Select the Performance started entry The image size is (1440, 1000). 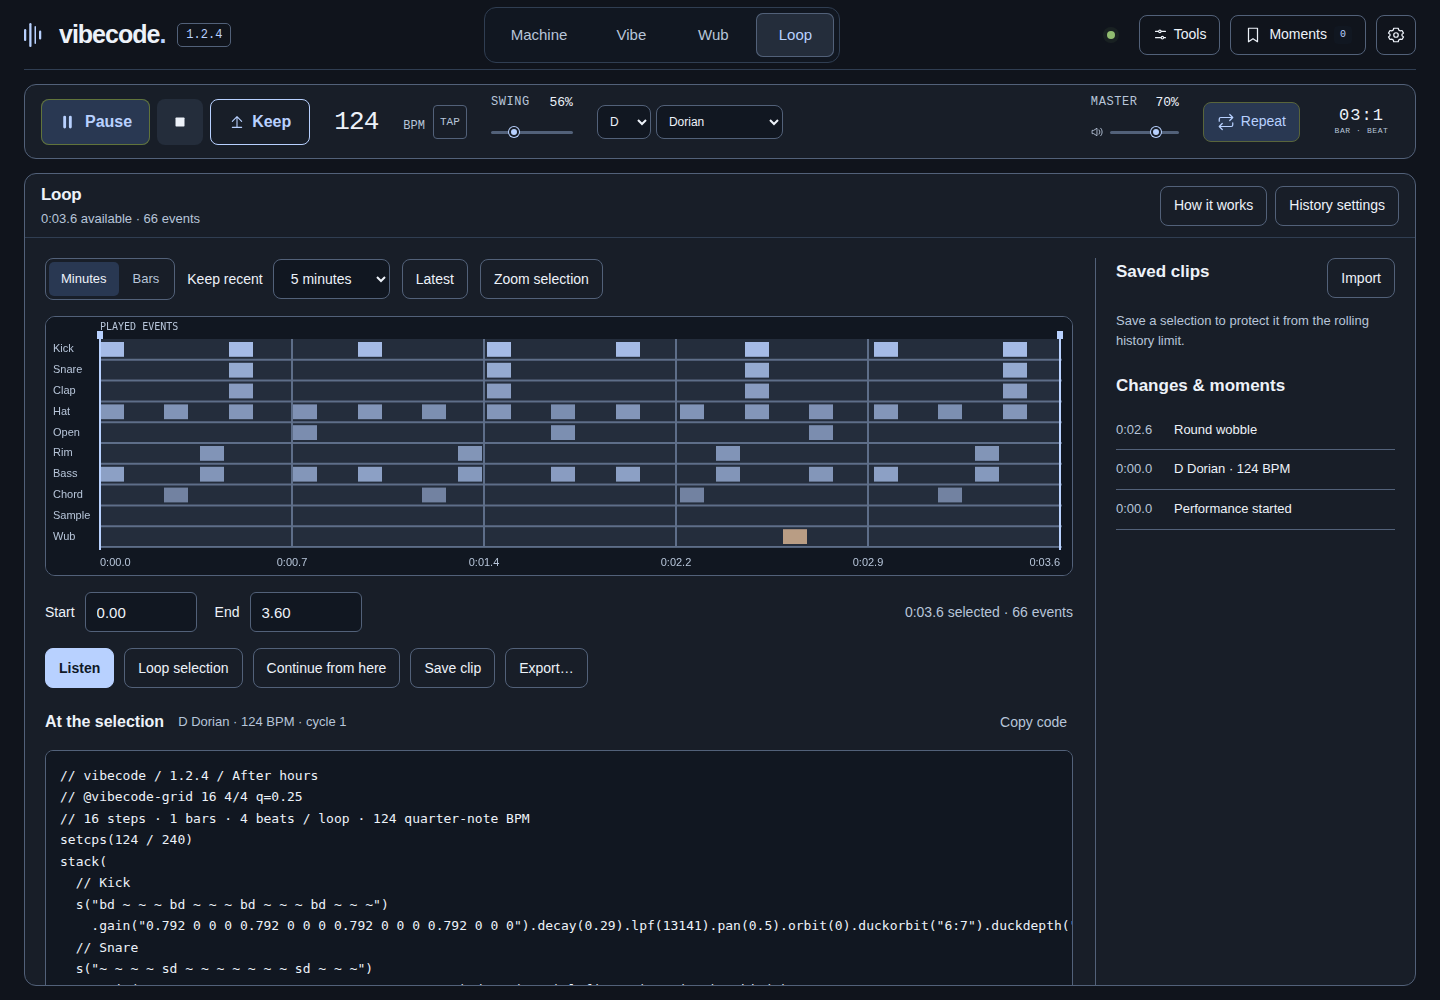pos(1255,509)
